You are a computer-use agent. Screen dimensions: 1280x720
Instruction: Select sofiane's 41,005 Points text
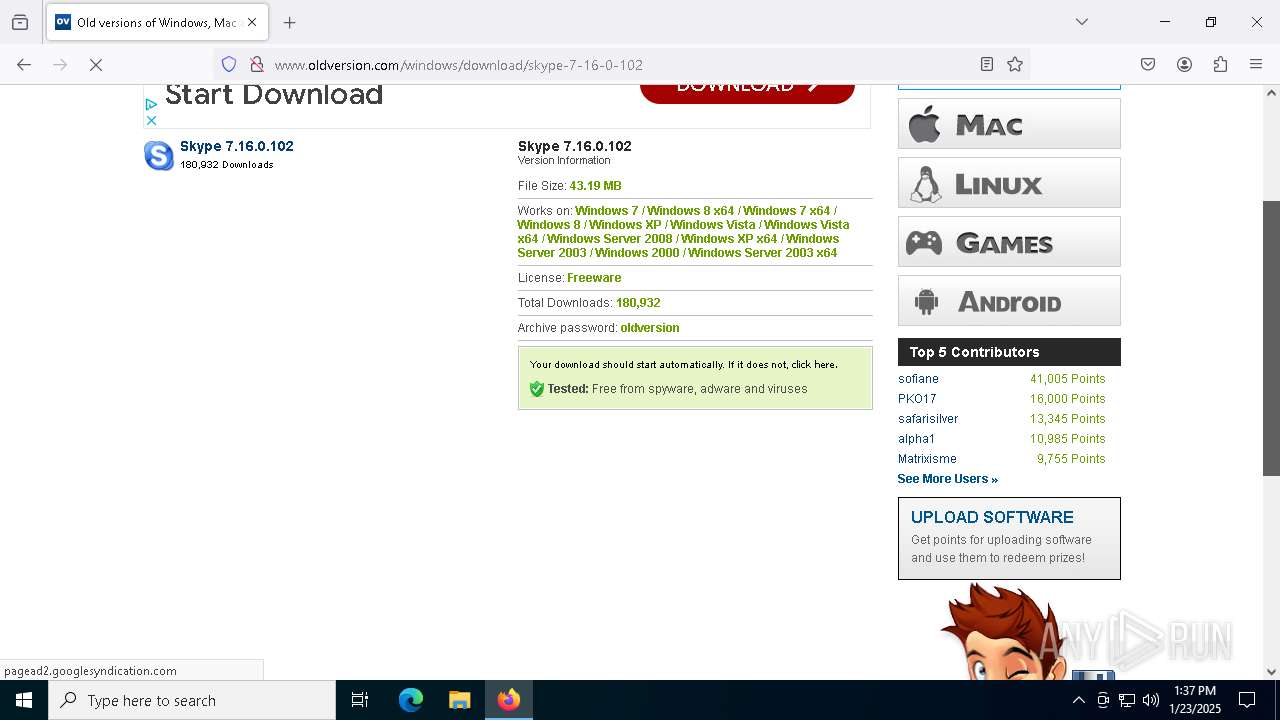tap(1067, 379)
